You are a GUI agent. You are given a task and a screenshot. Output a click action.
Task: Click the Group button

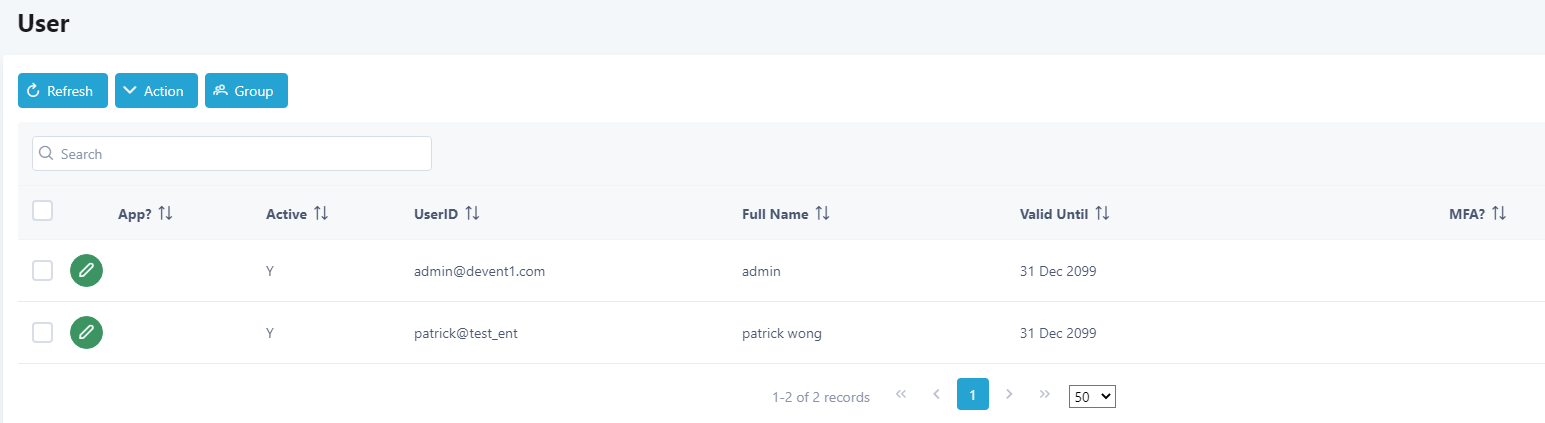click(246, 91)
